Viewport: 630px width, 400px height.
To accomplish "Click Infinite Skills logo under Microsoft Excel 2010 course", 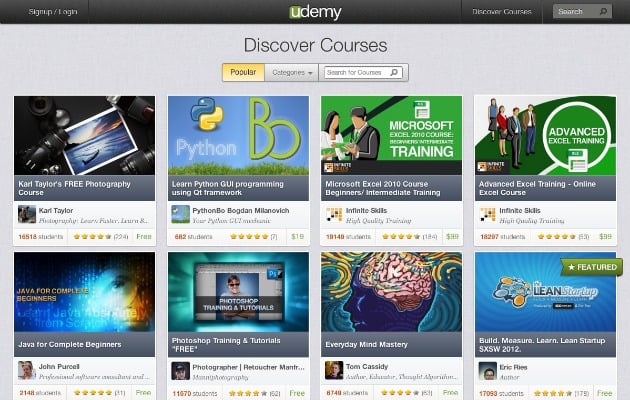I will (x=334, y=214).
